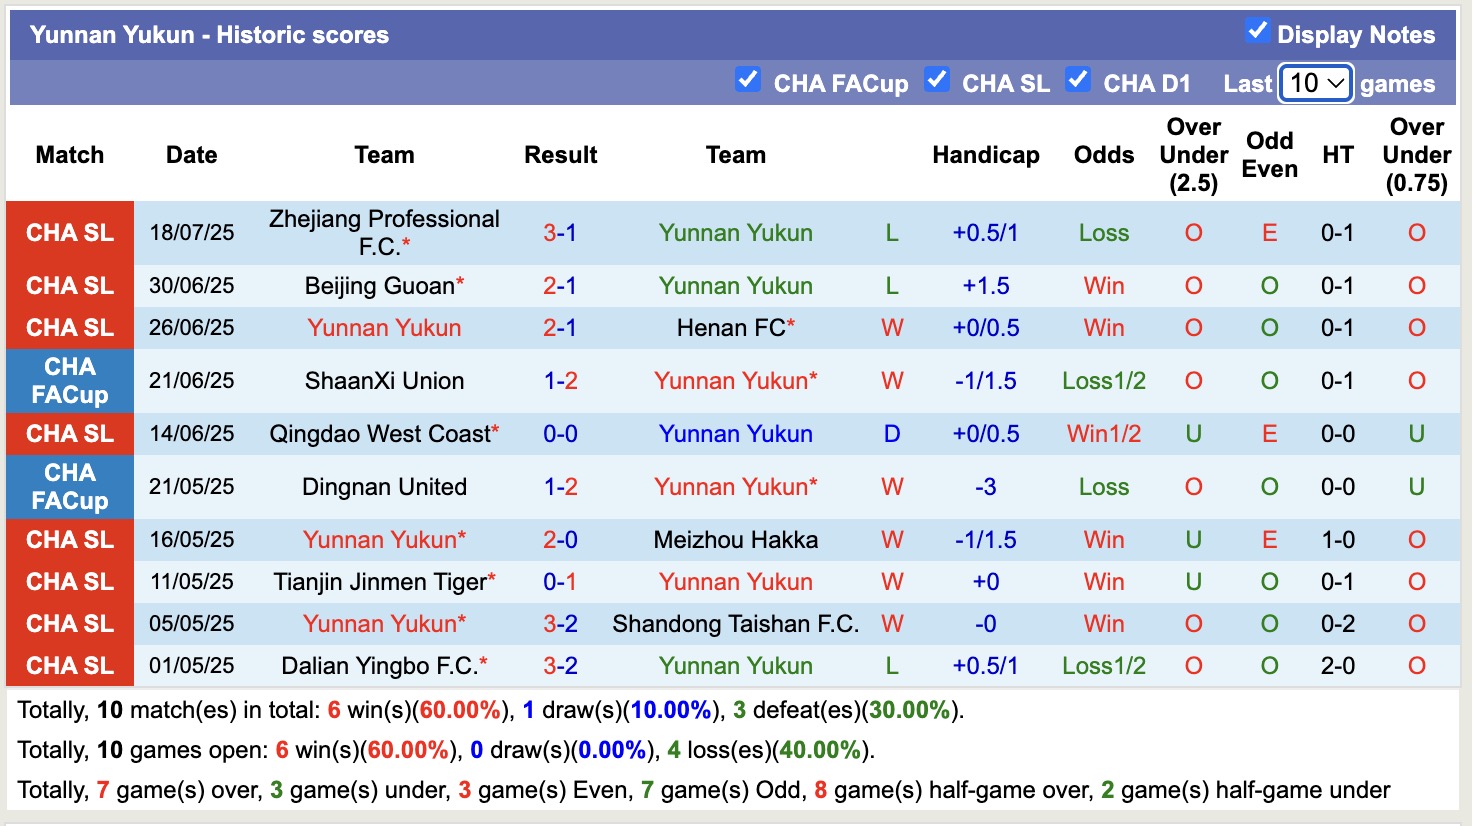Image resolution: width=1474 pixels, height=826 pixels.
Task: Open the Beijing Guoan team link
Action: (x=377, y=285)
